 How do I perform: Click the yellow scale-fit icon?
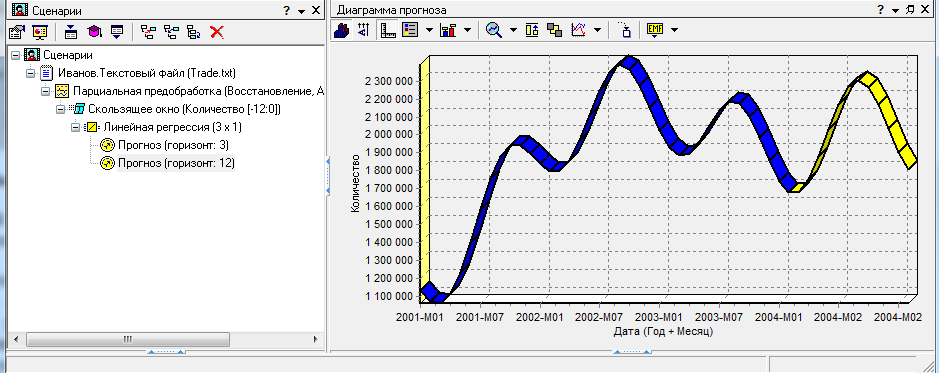click(532, 30)
